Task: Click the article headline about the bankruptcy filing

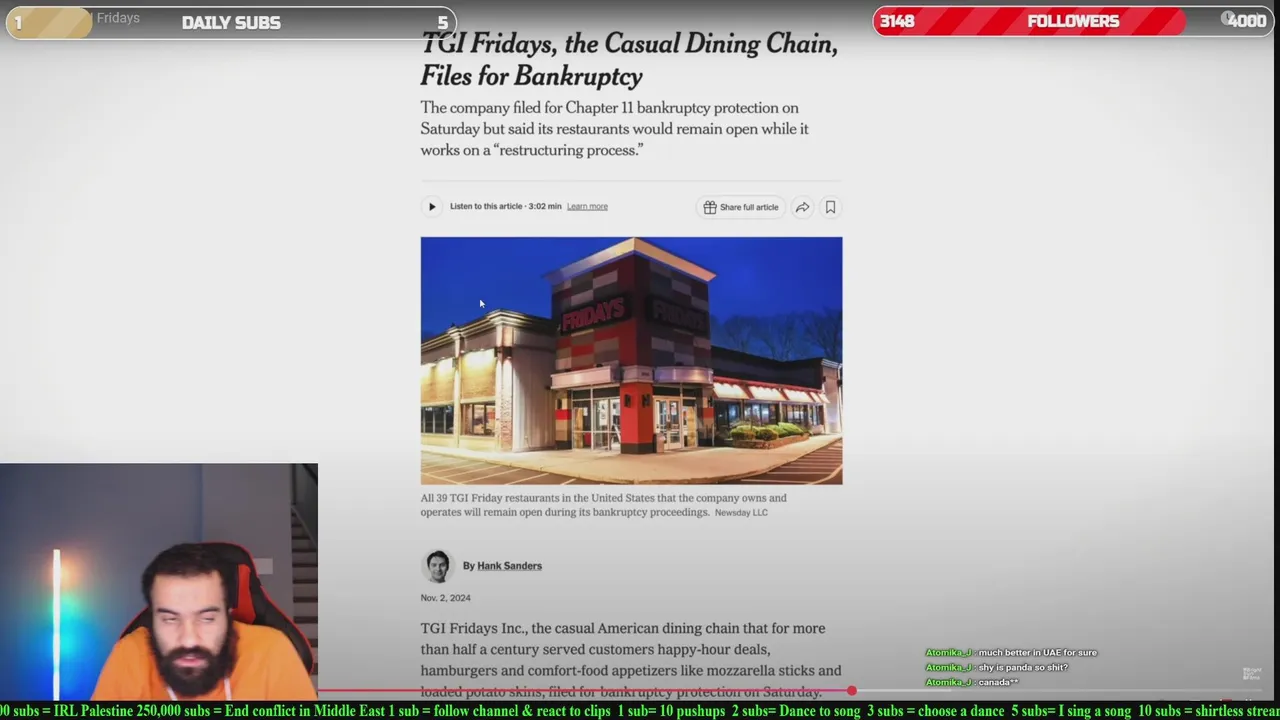Action: coord(629,60)
